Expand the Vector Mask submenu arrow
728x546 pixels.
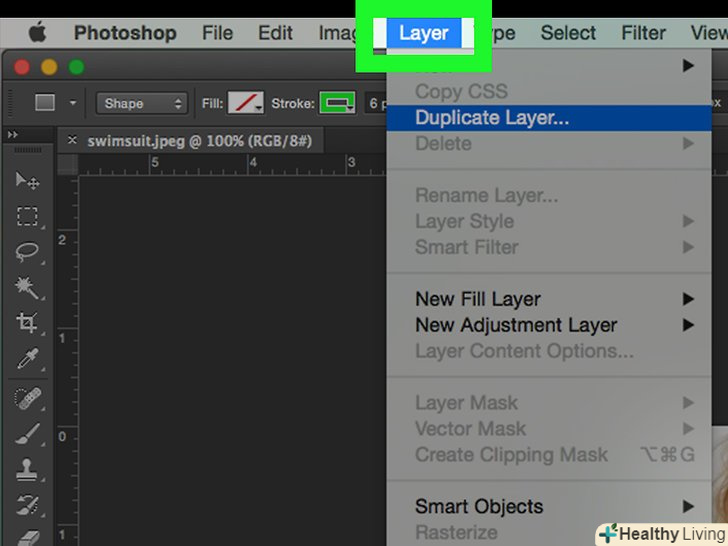pyautogui.click(x=688, y=428)
